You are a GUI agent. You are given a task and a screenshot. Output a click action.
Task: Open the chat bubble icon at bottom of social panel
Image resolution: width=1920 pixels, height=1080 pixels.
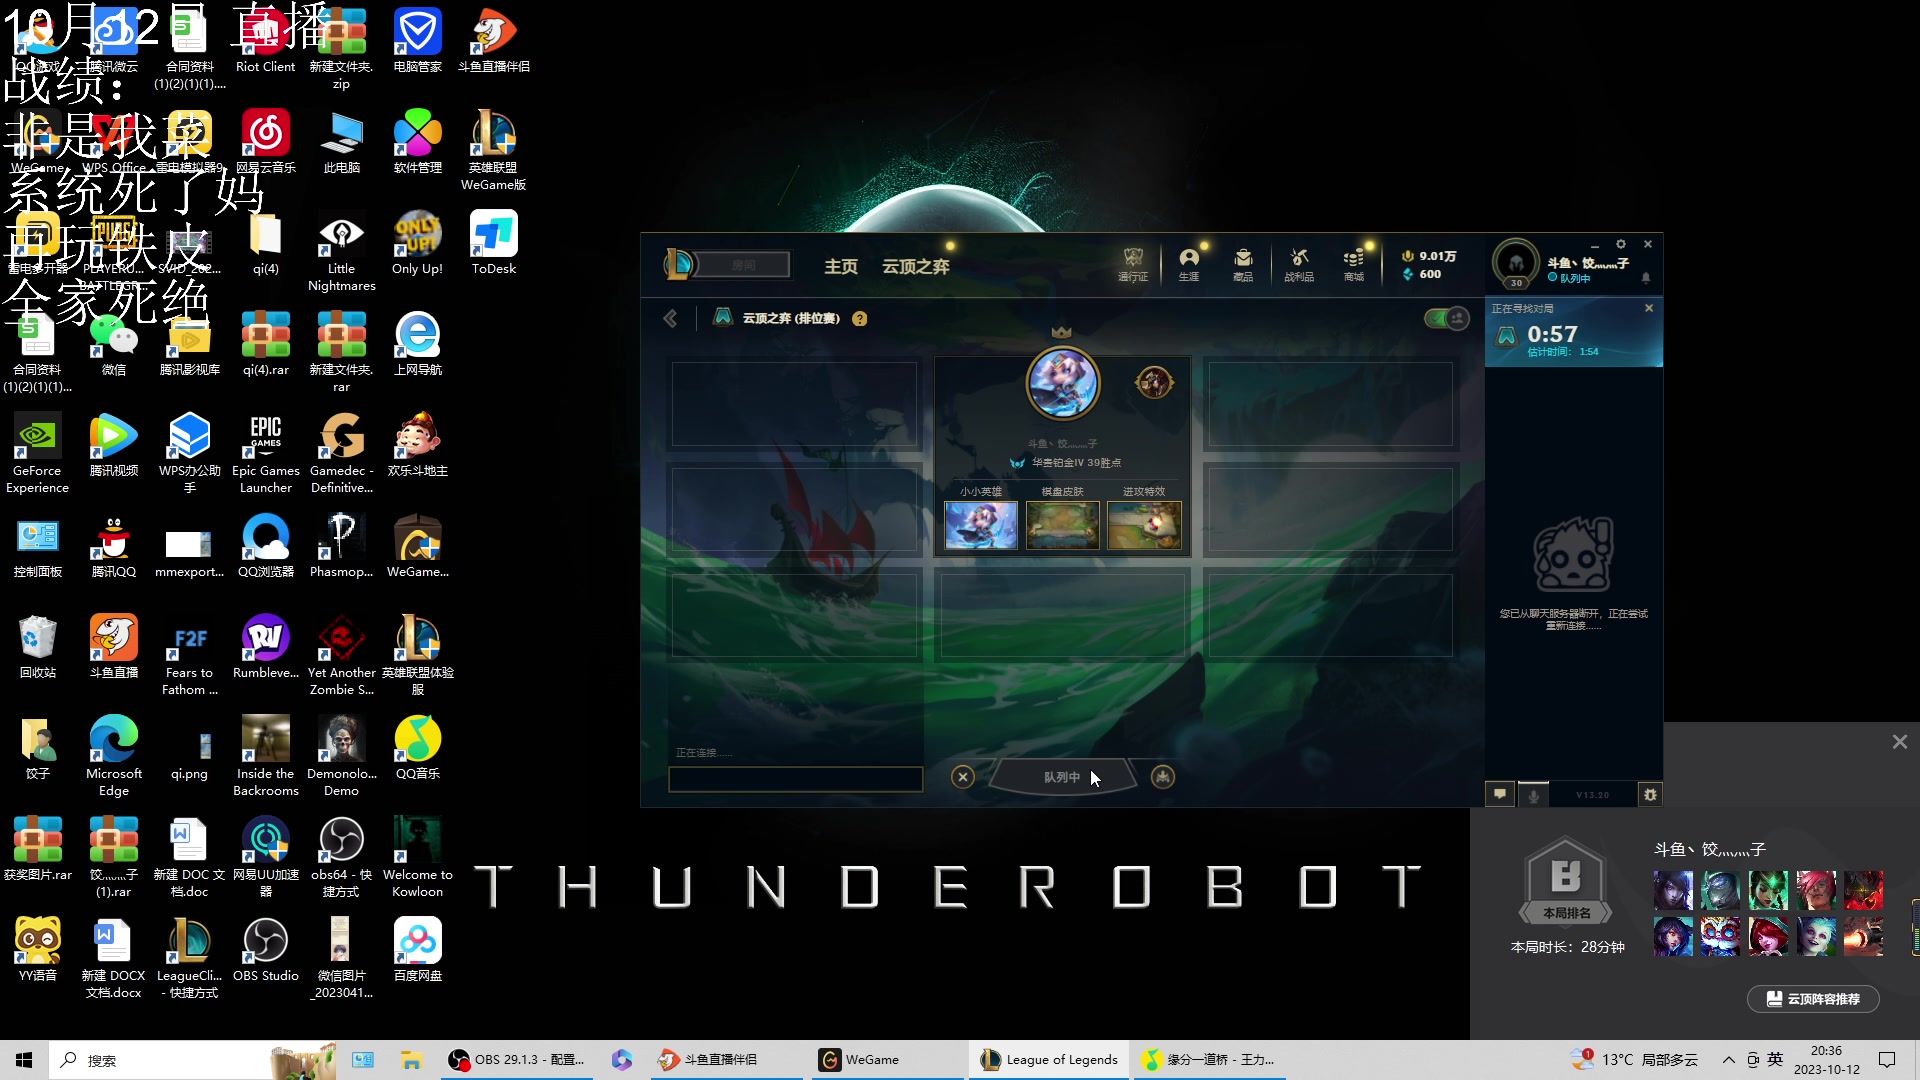[1500, 794]
